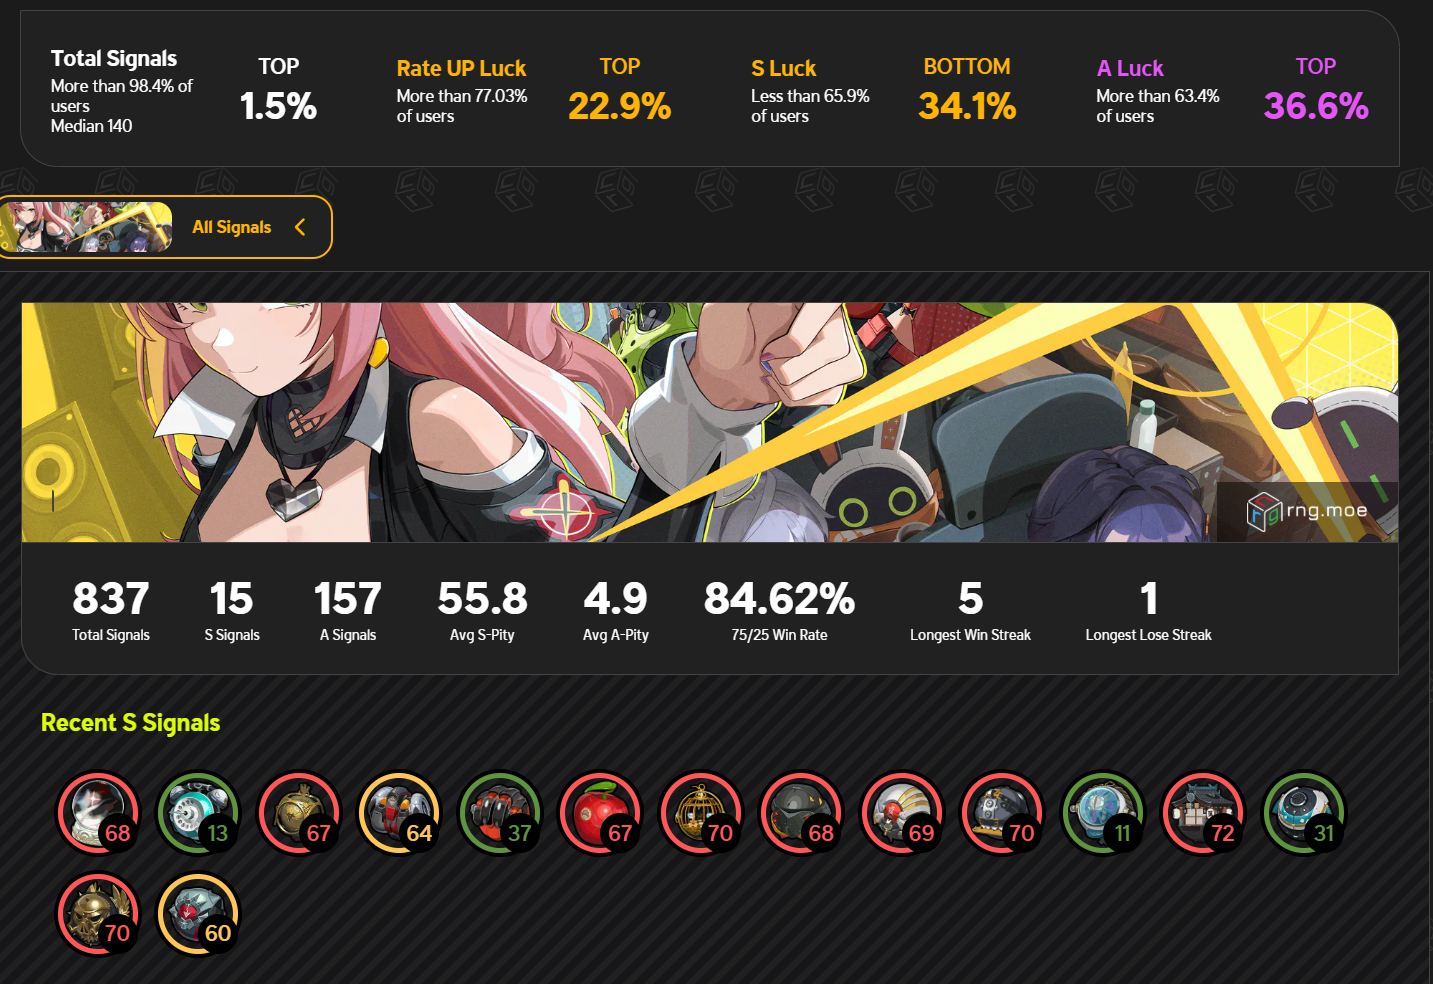This screenshot has height=984, width=1433.
Task: Open the teal-white sphere engine with pity 31
Action: (x=1304, y=813)
